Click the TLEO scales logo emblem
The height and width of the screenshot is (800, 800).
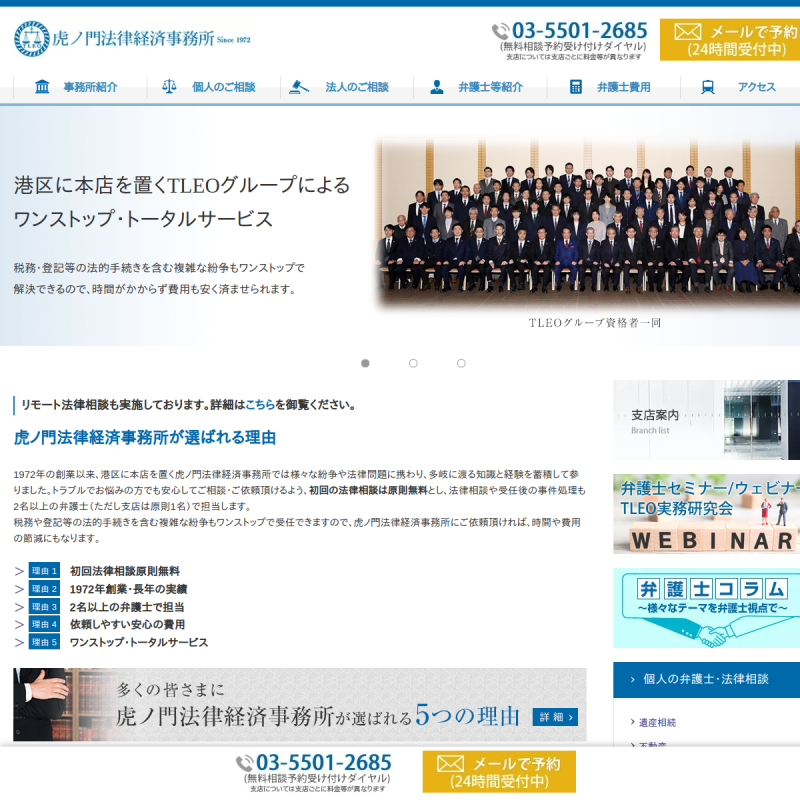click(x=32, y=39)
